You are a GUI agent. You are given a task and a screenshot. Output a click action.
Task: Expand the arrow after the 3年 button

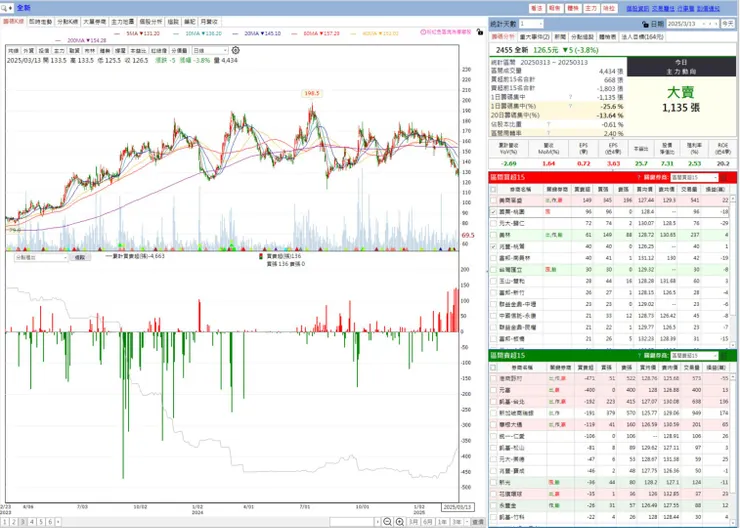(x=467, y=522)
